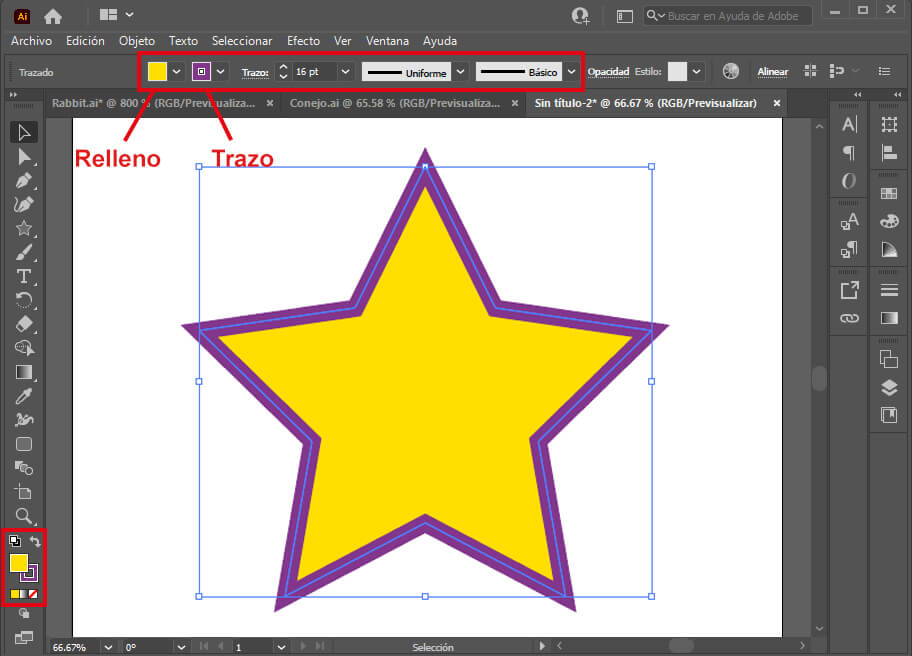912x656 pixels.
Task: Select the Pen tool
Action: pos(24,180)
